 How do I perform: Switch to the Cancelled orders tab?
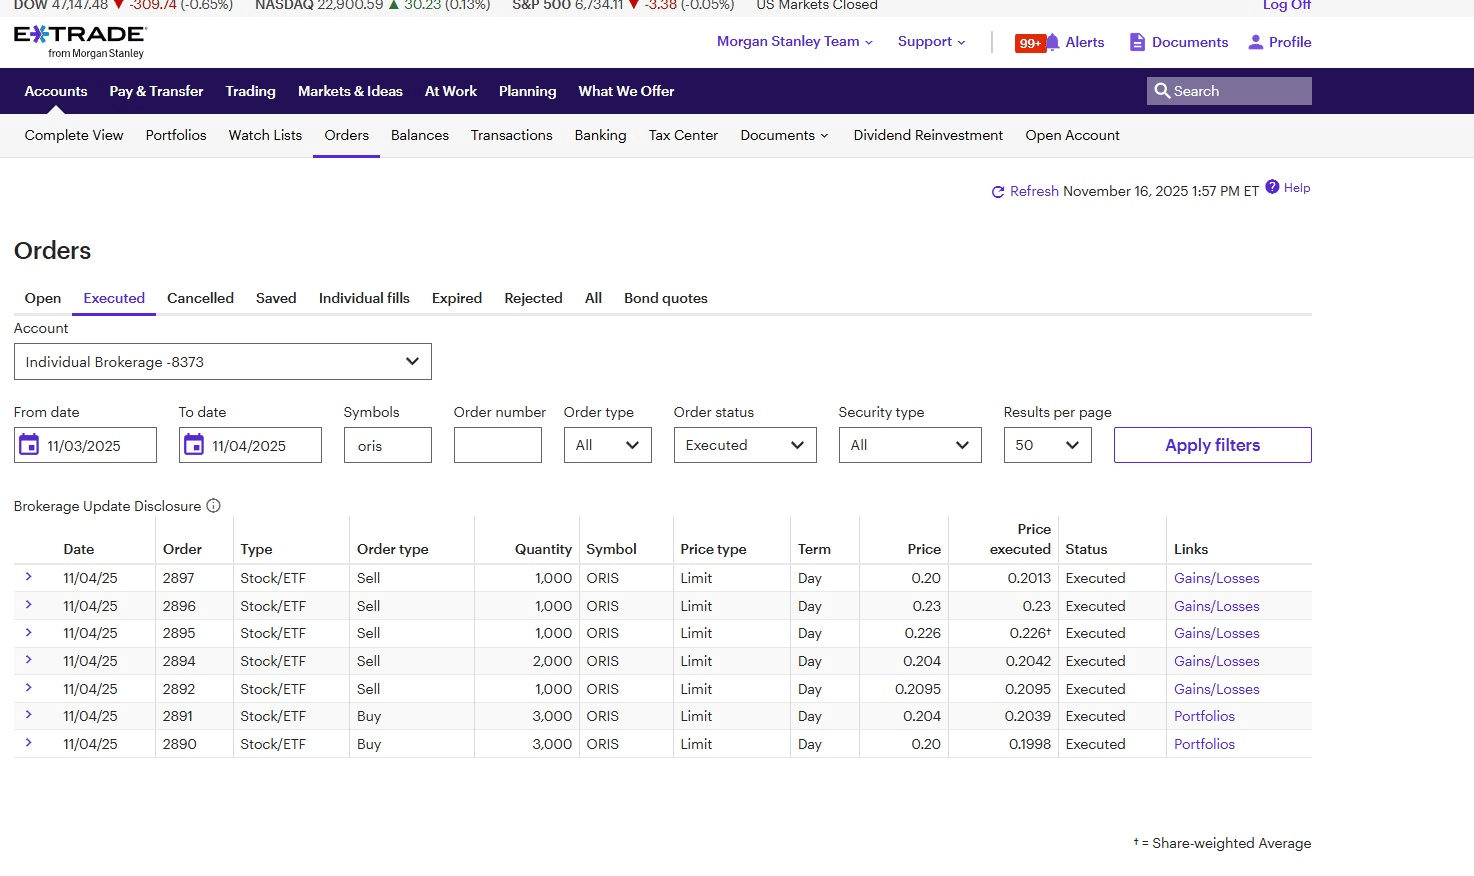click(x=200, y=298)
